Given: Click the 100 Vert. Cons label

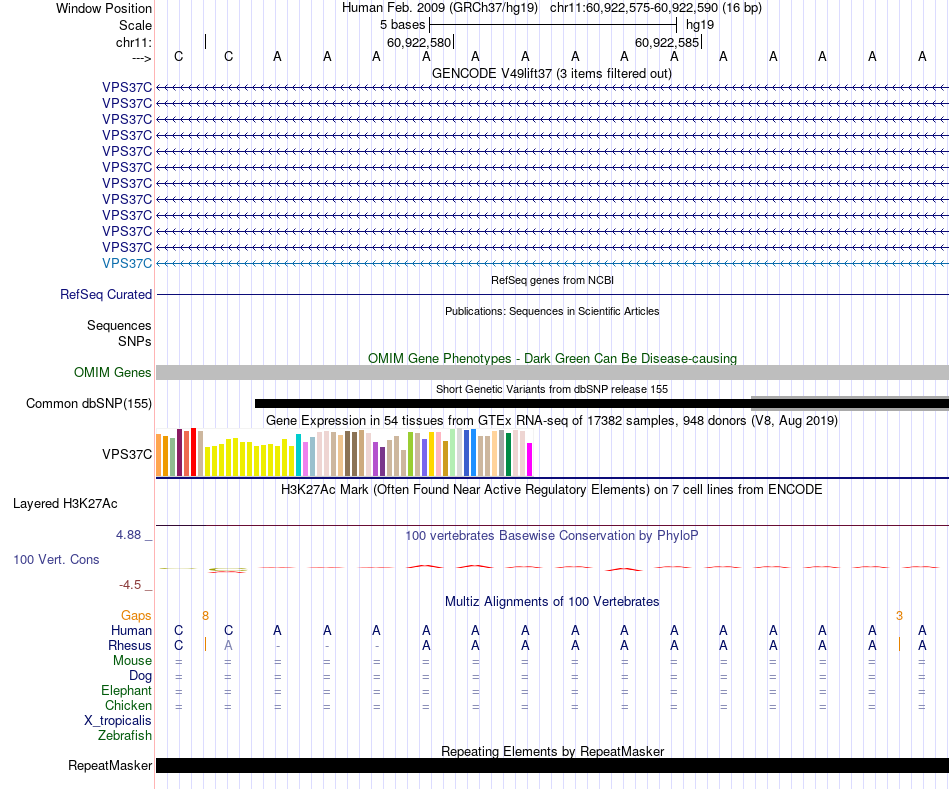Looking at the screenshot, I should 56,559.
